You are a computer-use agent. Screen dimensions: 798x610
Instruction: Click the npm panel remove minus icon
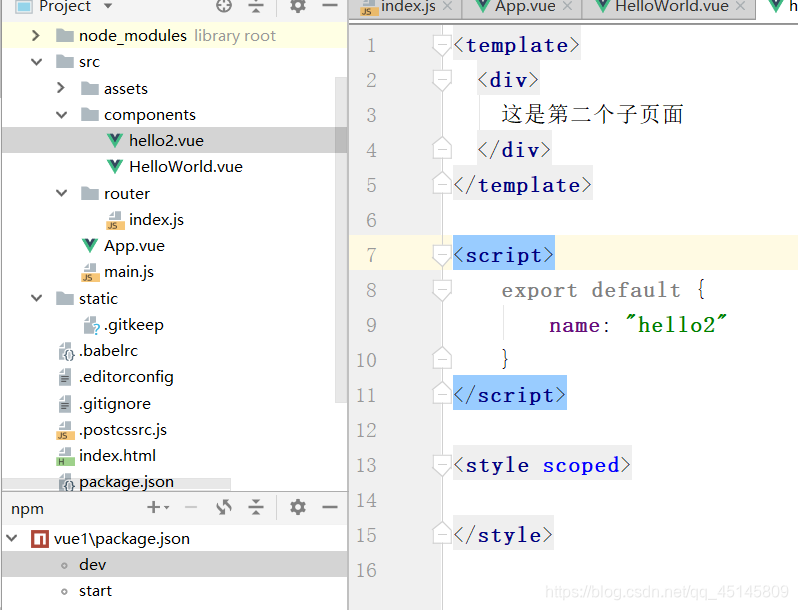click(x=191, y=507)
